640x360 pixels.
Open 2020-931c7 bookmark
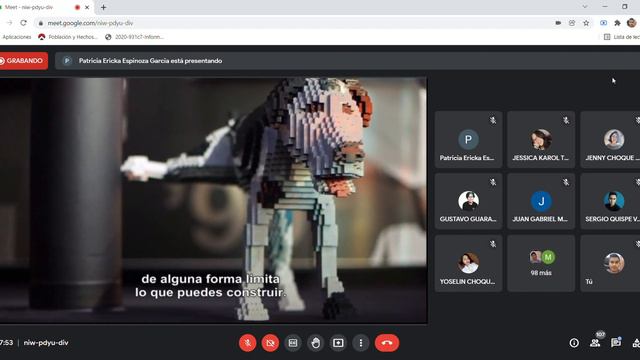coord(134,37)
